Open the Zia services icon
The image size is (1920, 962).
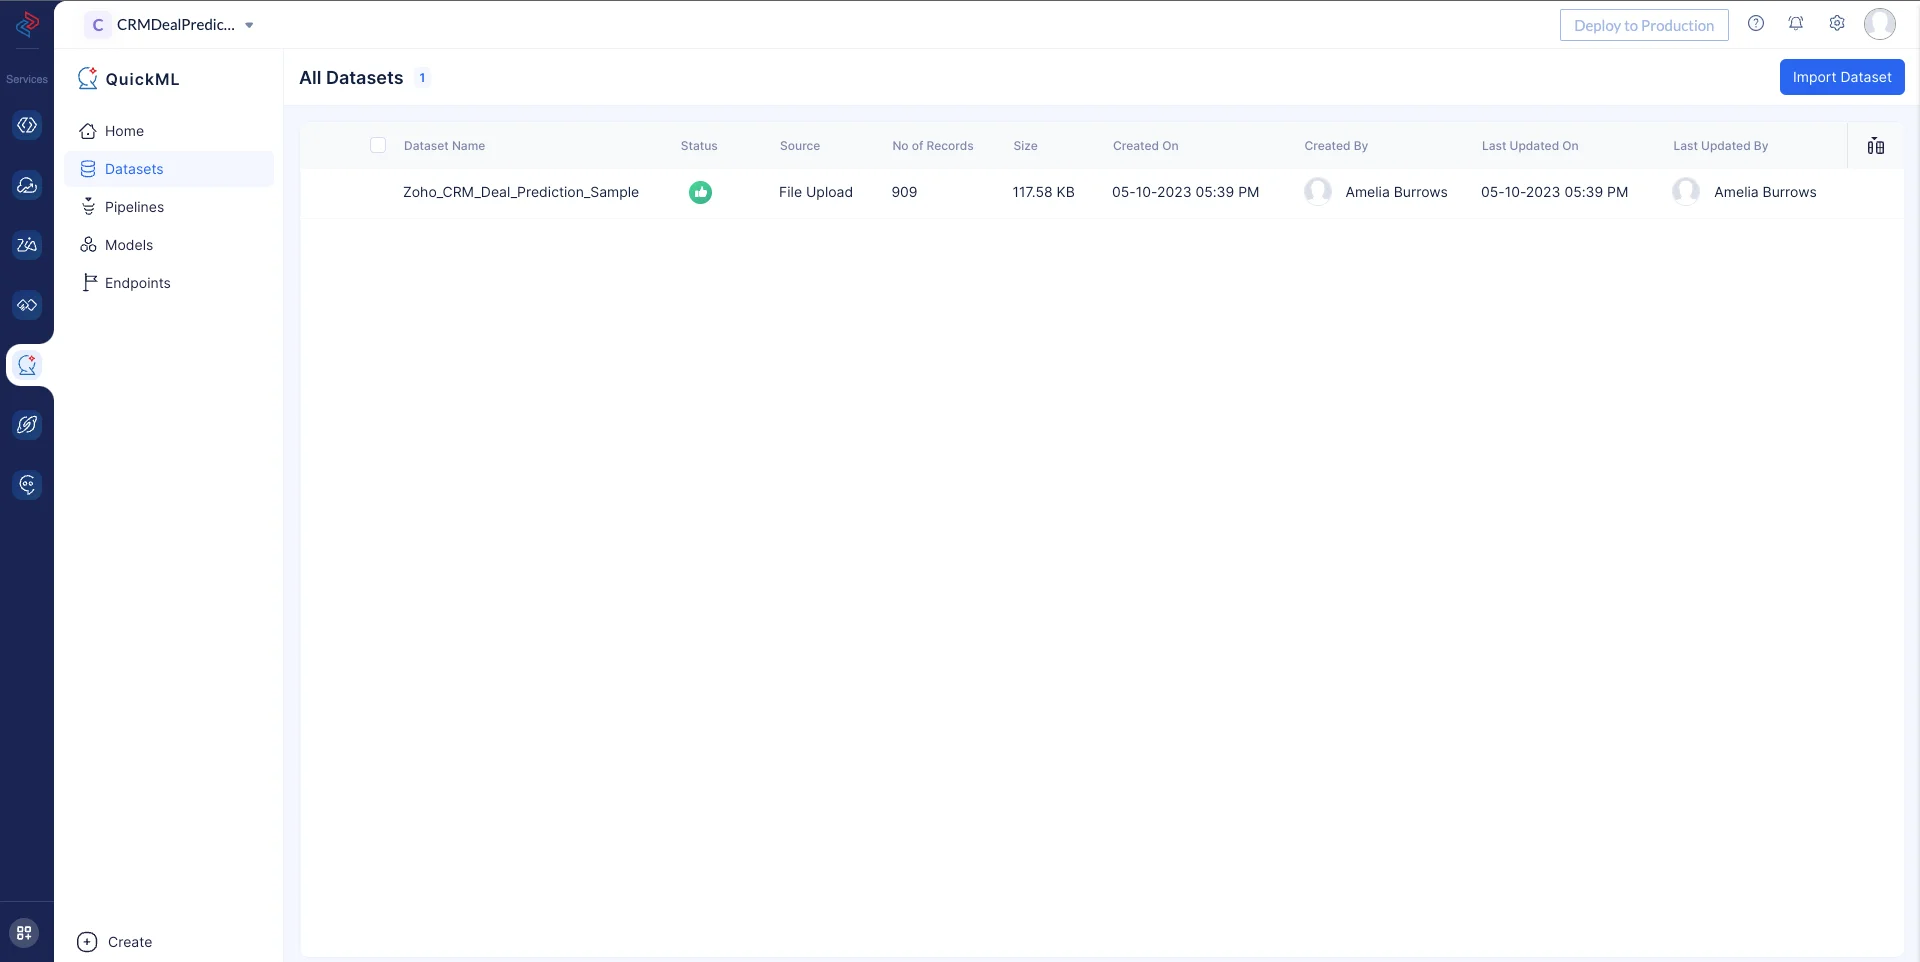tap(27, 245)
